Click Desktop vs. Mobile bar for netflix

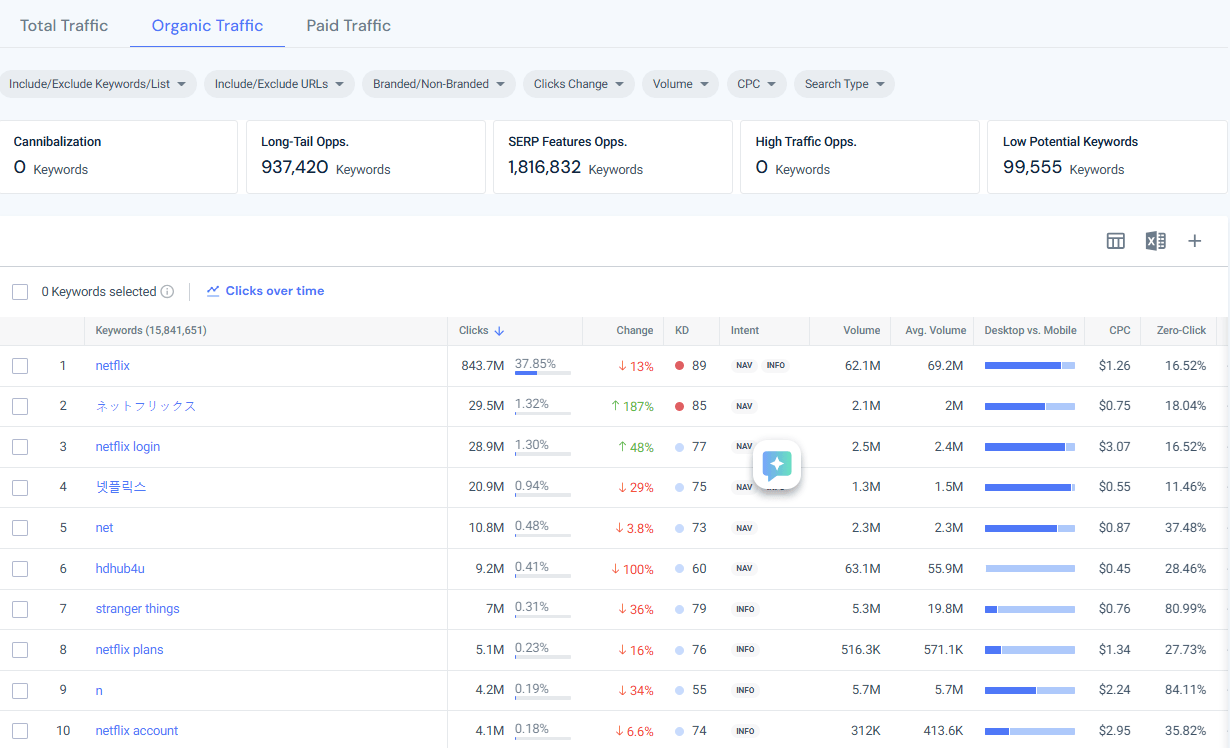(1030, 366)
